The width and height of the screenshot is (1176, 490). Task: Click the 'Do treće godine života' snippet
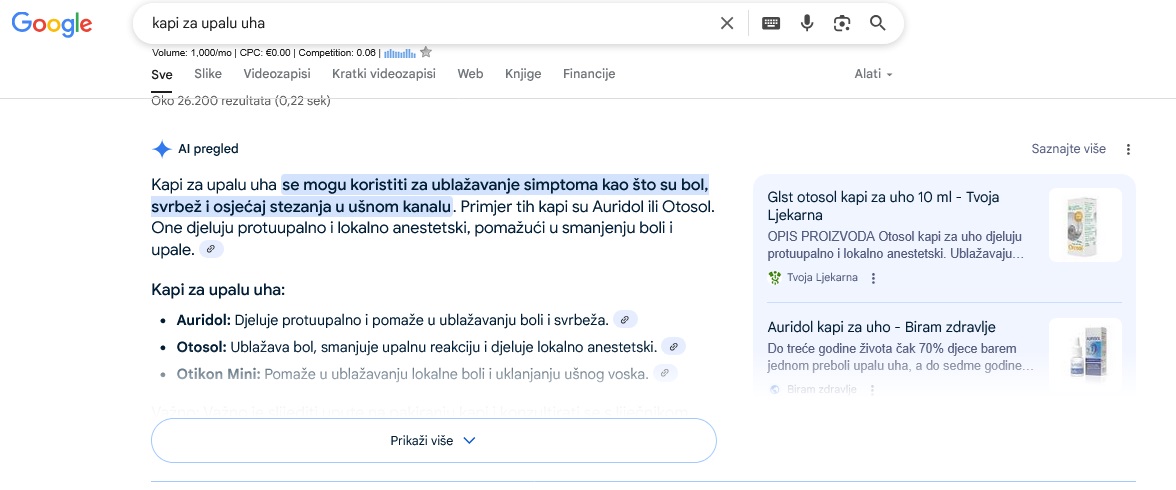(x=901, y=357)
